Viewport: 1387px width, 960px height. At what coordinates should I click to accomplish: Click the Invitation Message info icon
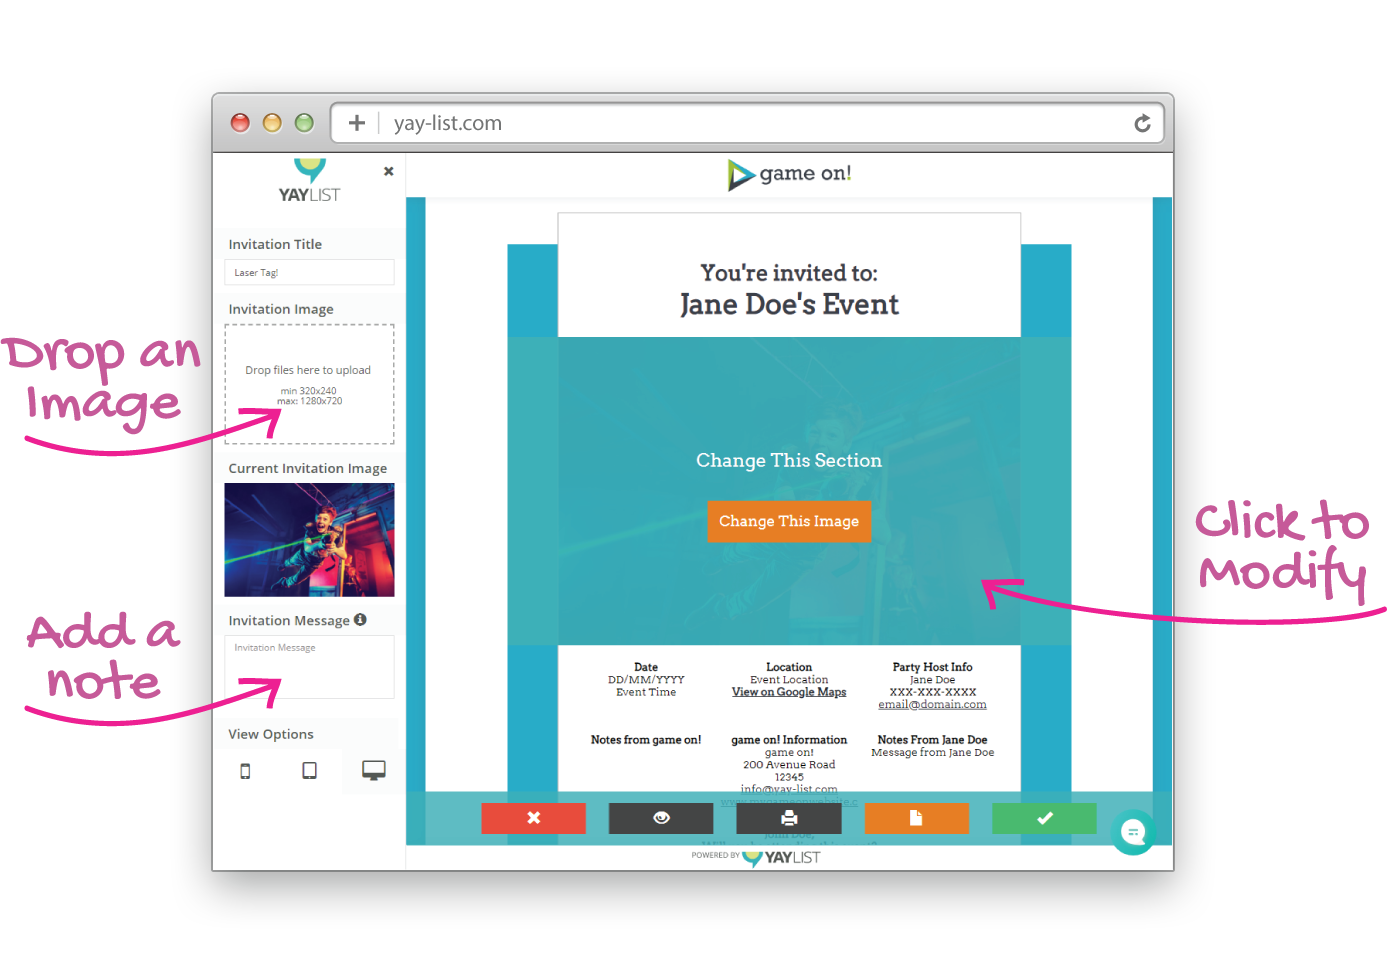pos(360,620)
